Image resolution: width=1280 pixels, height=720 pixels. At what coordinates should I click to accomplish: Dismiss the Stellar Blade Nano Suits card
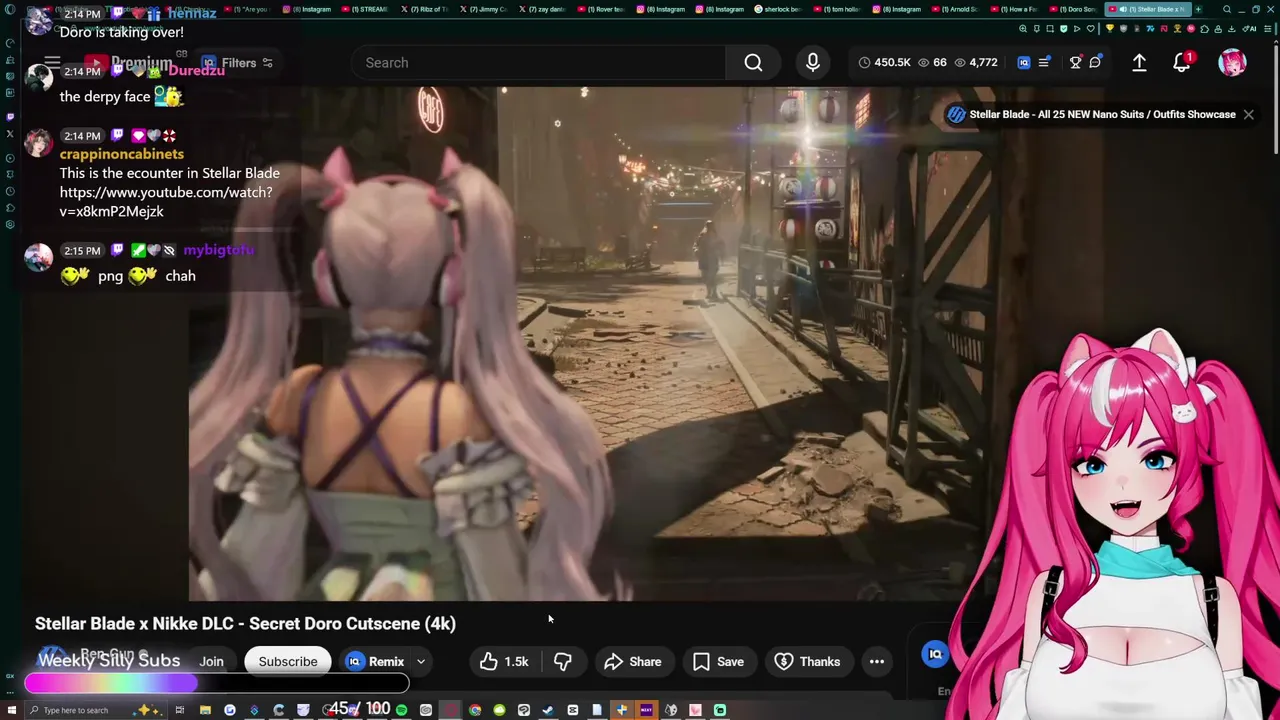(1248, 114)
